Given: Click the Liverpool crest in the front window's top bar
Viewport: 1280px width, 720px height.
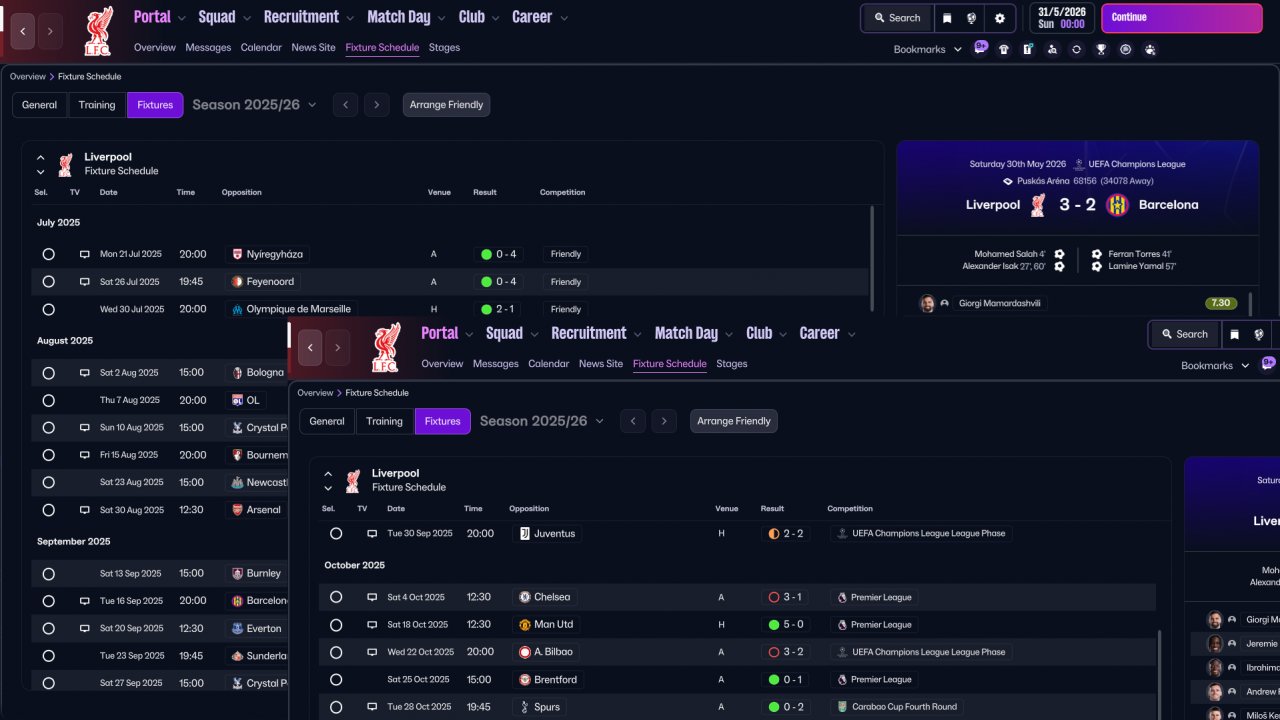Looking at the screenshot, I should point(385,347).
